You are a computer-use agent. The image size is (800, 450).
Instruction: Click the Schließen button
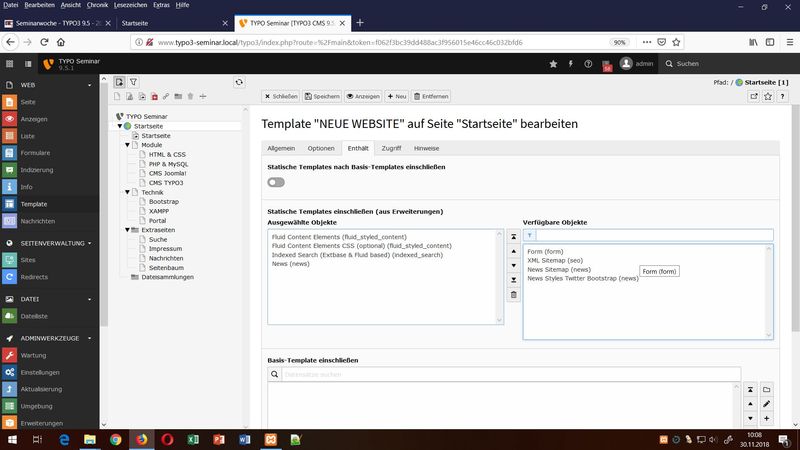282,96
